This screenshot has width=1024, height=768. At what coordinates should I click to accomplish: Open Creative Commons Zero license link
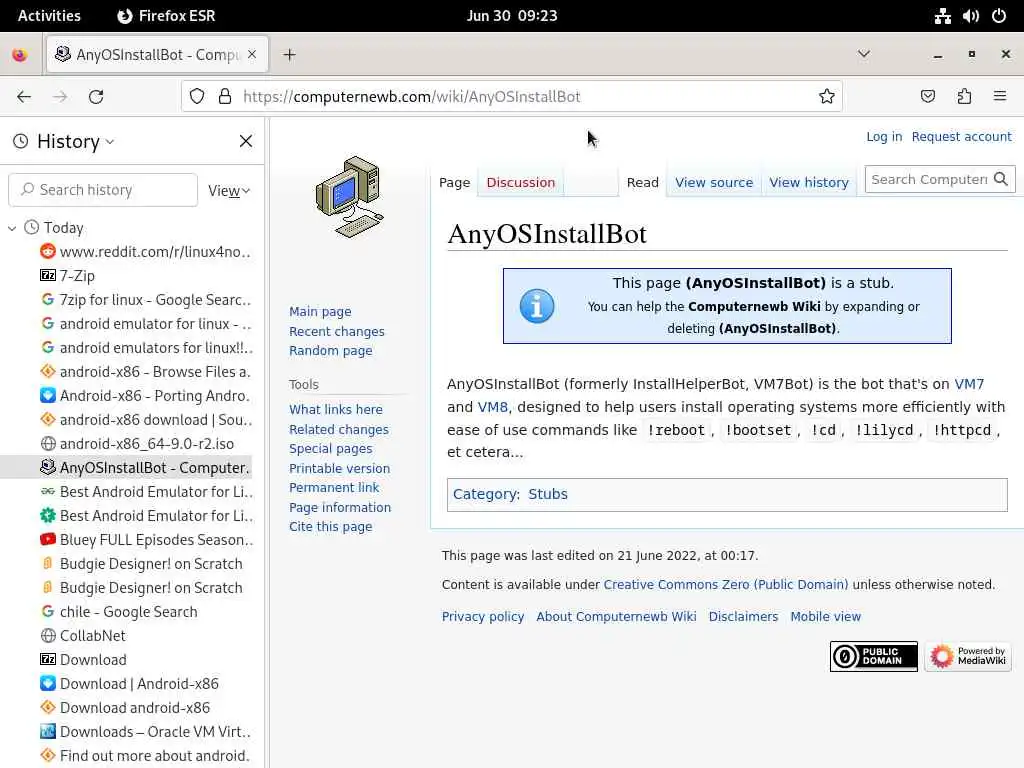(726, 584)
